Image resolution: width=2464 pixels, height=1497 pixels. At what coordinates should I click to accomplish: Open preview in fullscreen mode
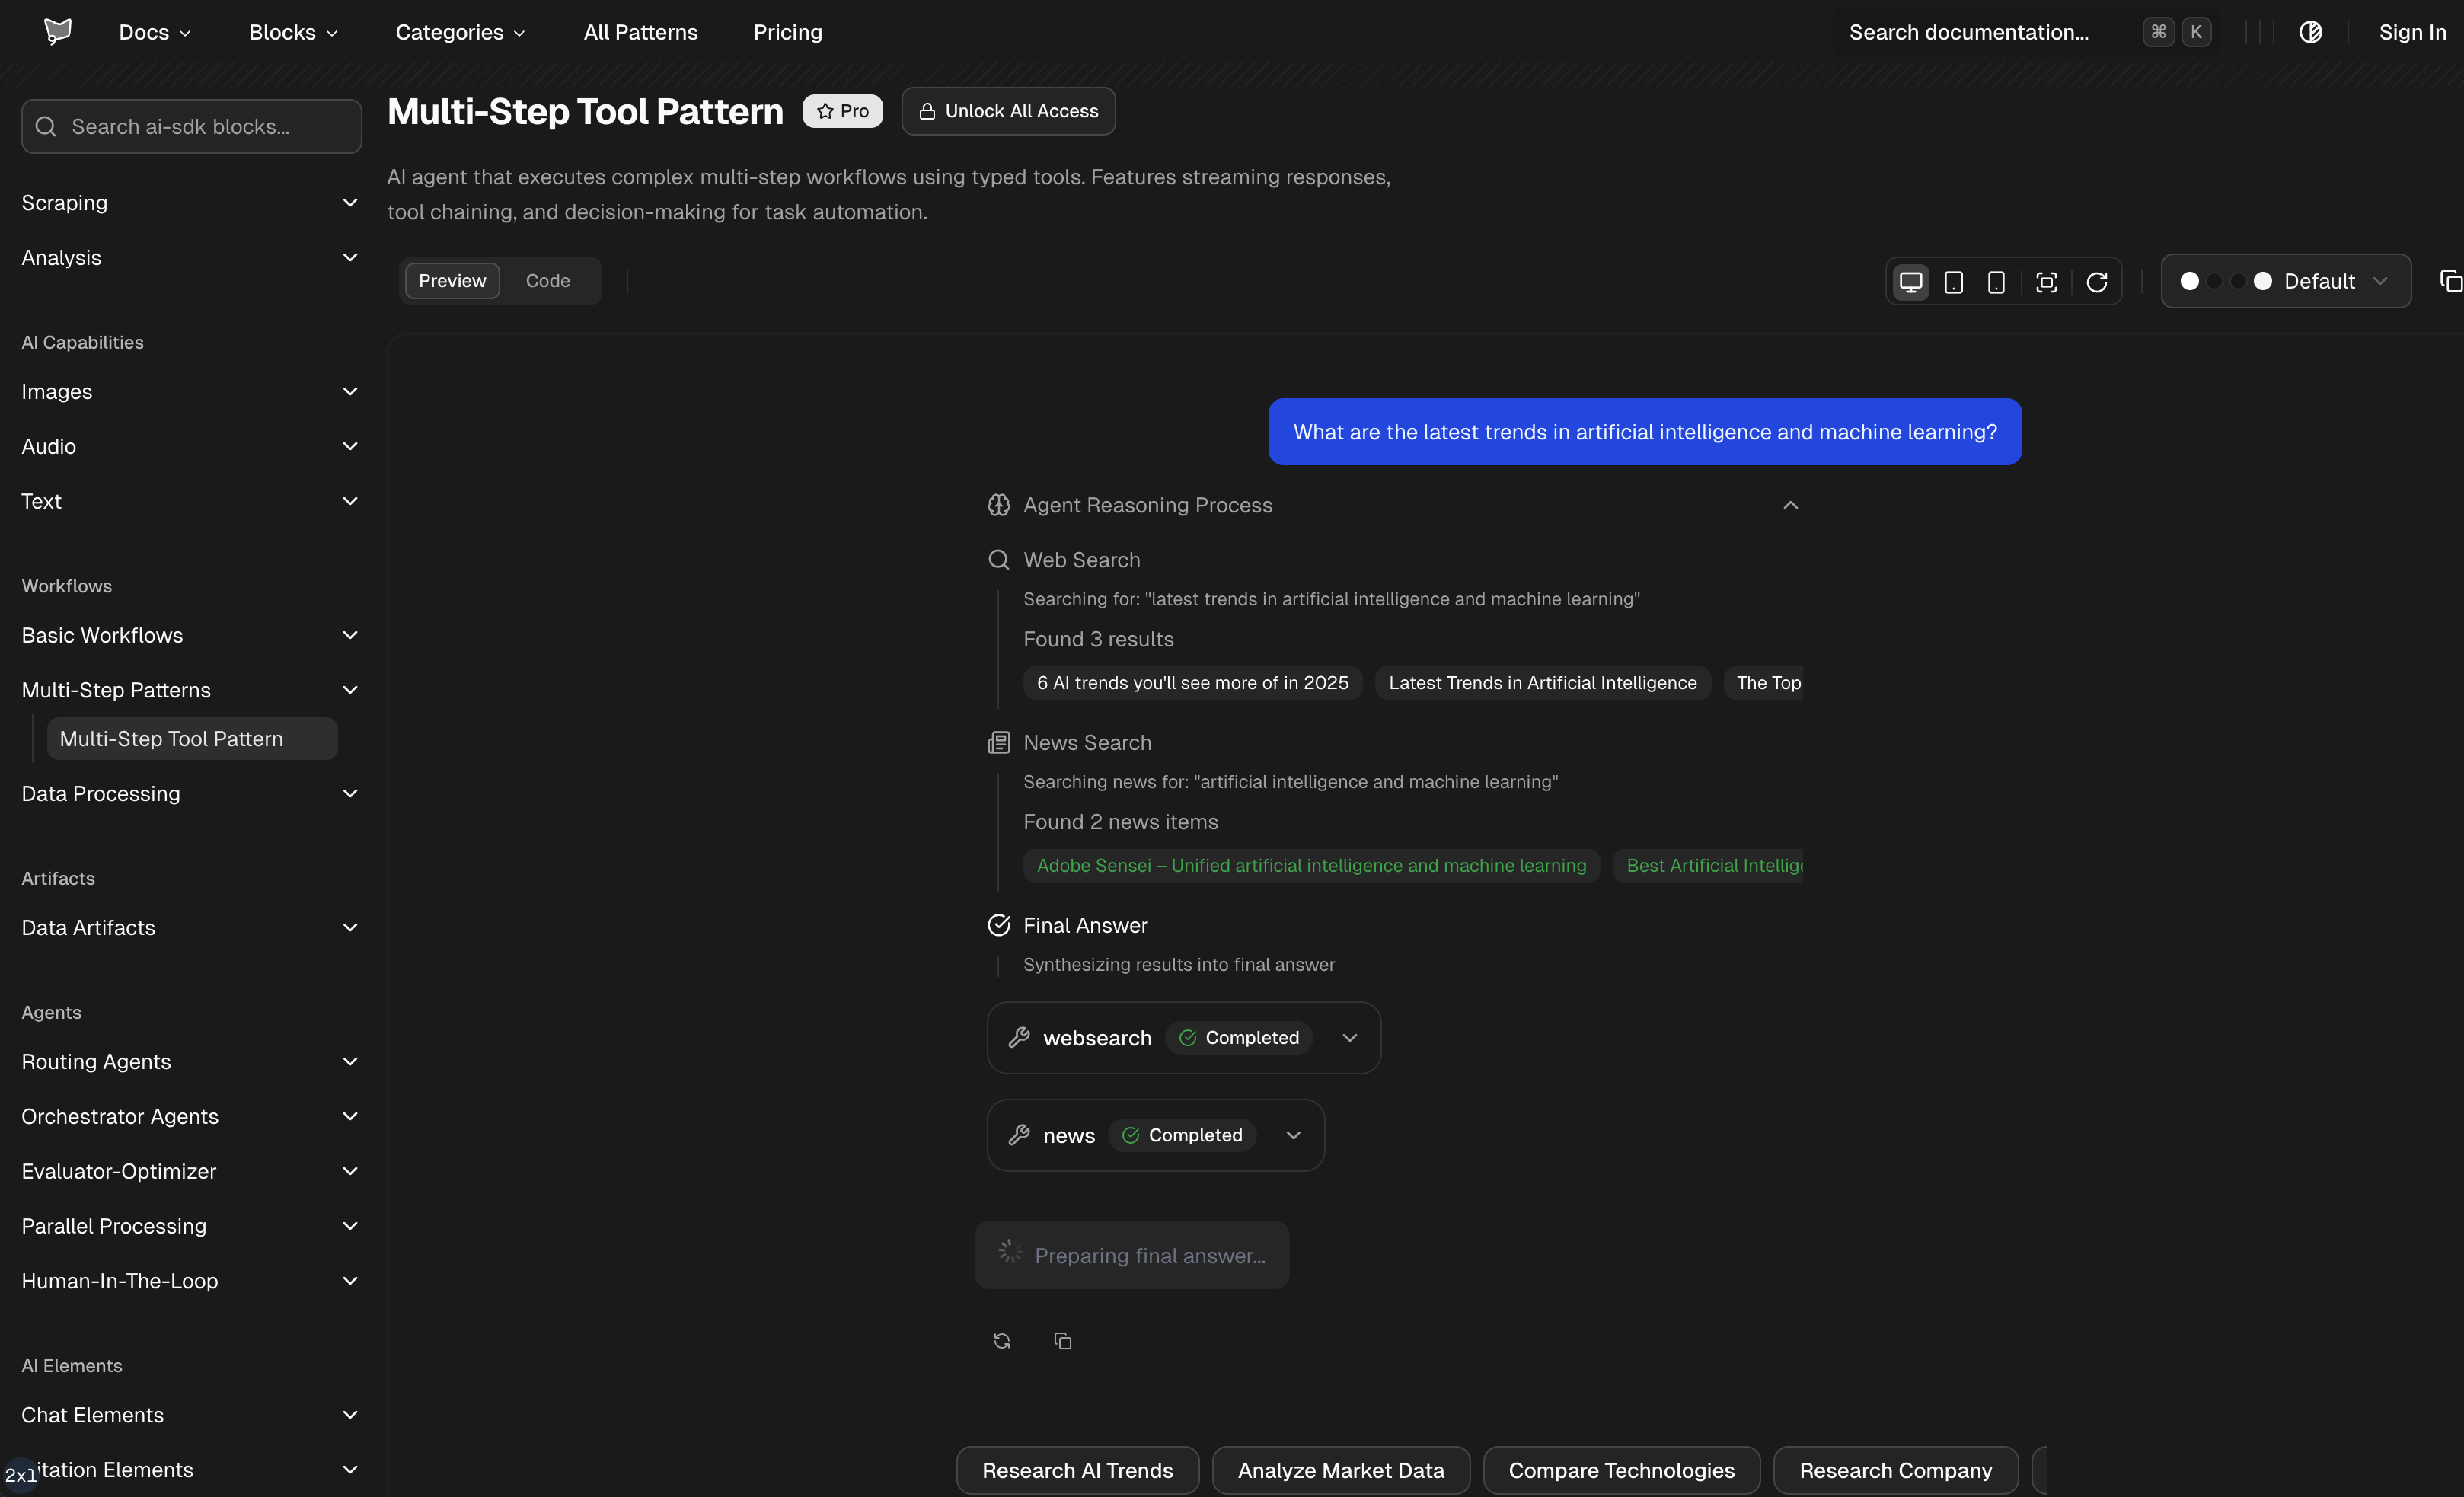[x=2047, y=281]
